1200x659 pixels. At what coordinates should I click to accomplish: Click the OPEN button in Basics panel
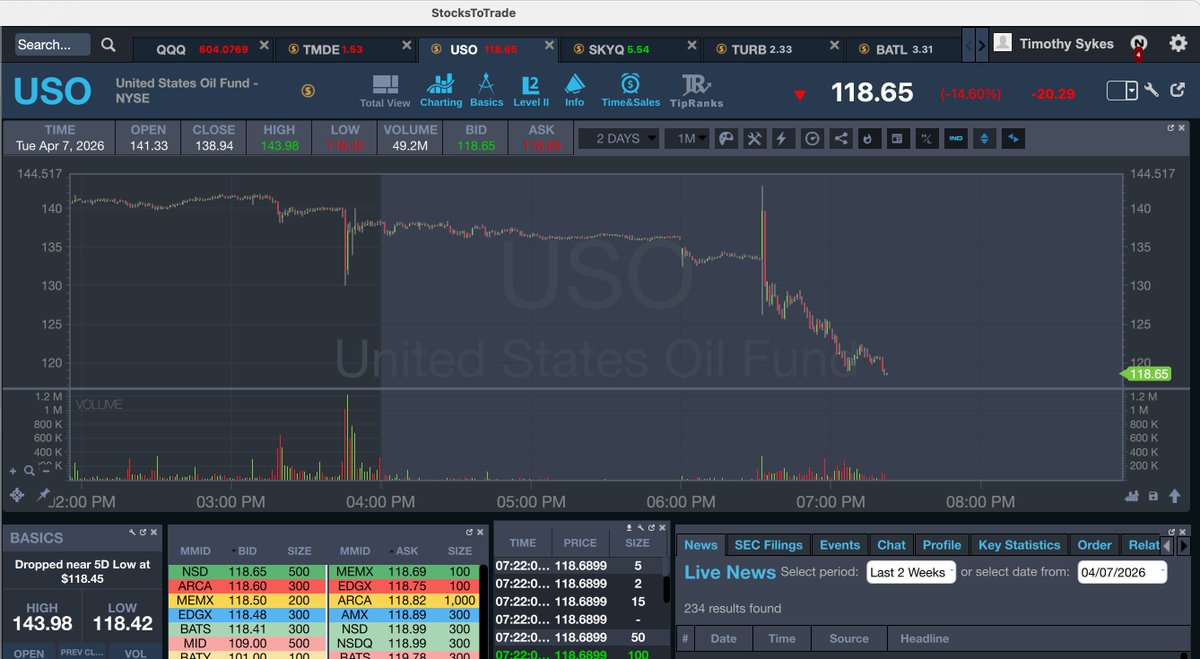click(28, 652)
